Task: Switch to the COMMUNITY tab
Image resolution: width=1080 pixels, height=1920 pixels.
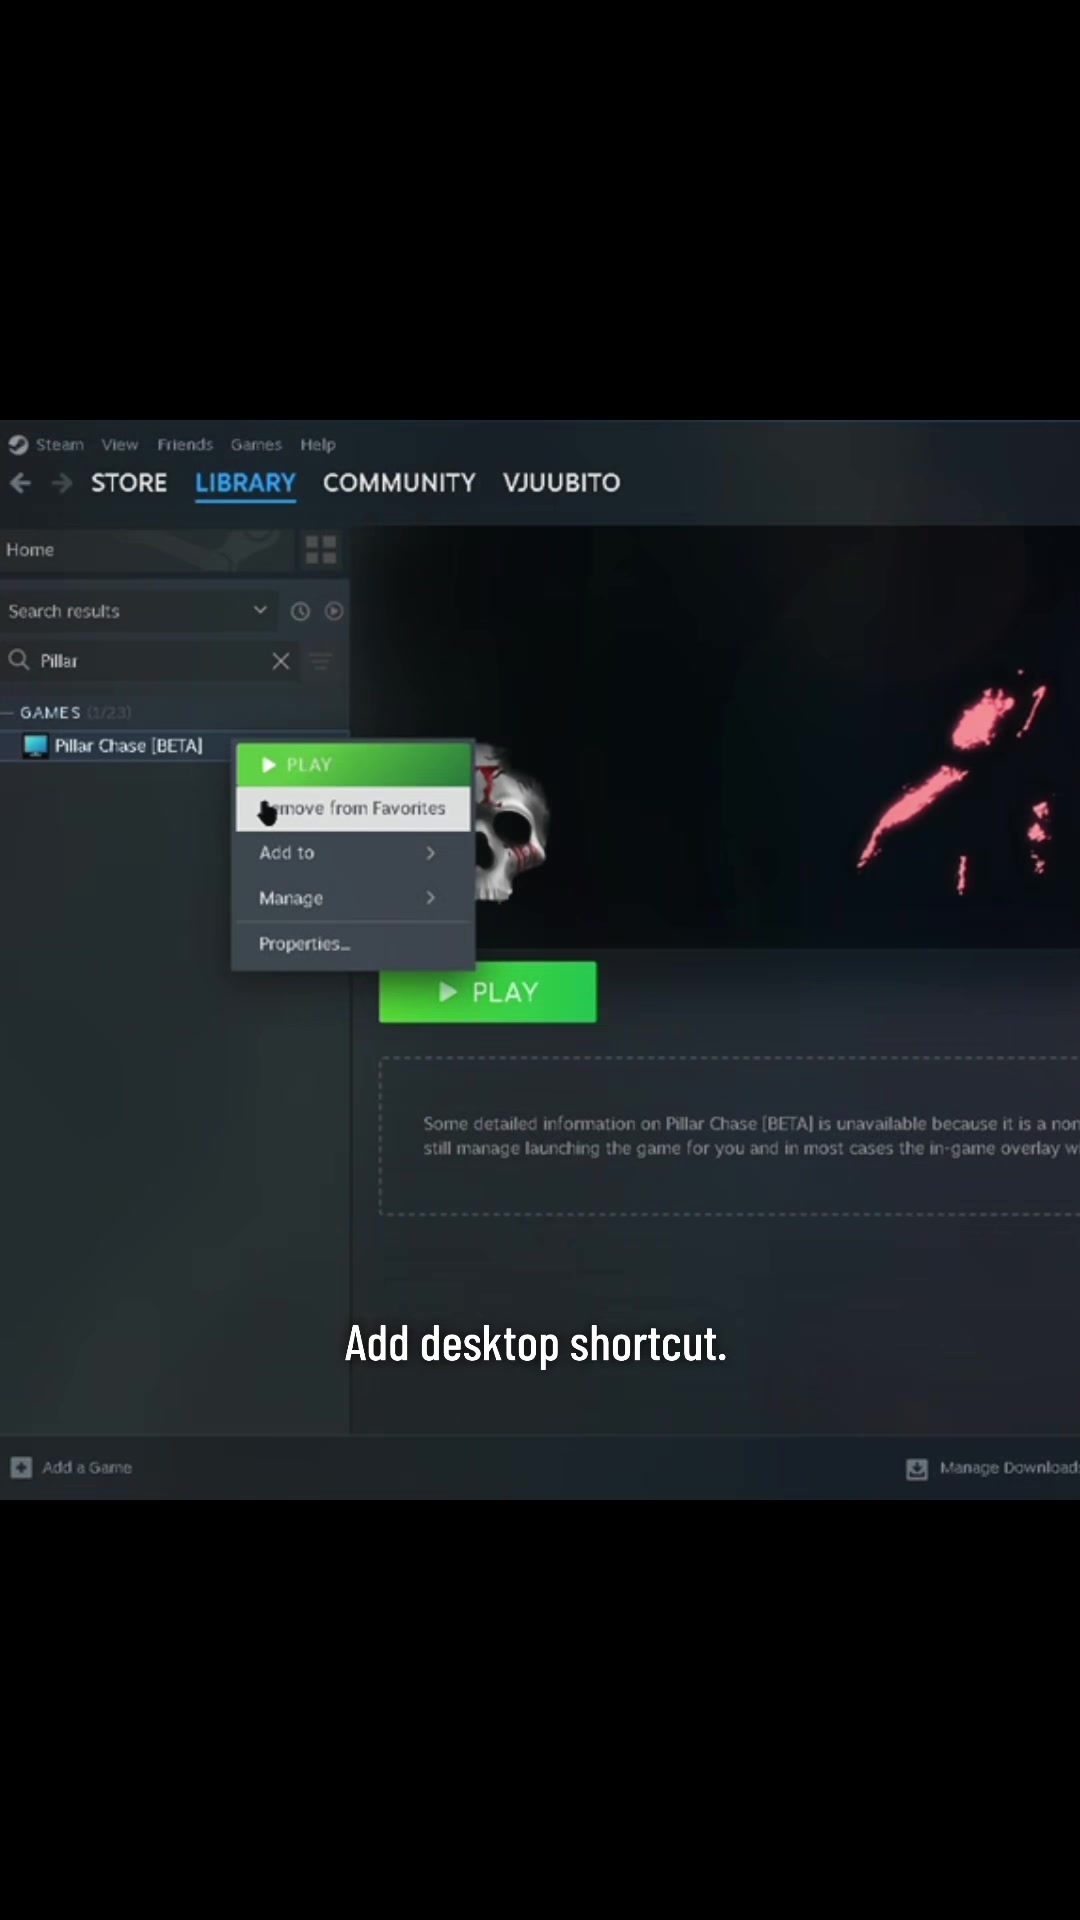Action: pyautogui.click(x=399, y=483)
